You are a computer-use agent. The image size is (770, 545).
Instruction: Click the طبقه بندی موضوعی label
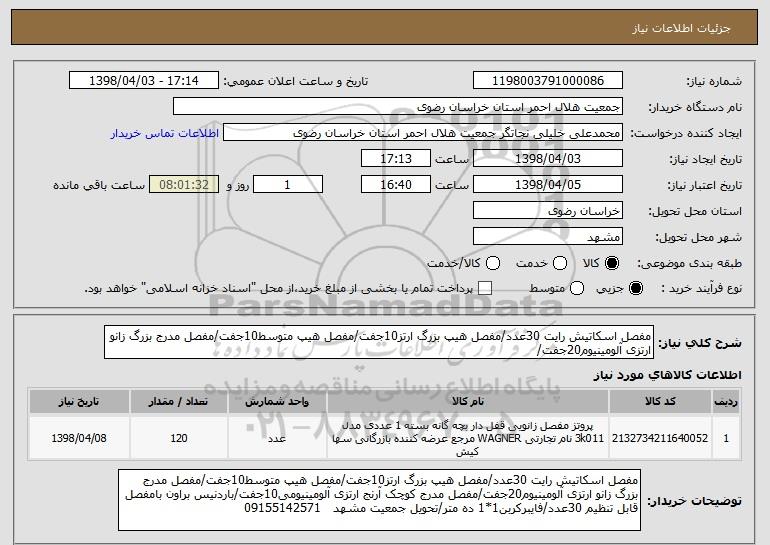coord(689,264)
